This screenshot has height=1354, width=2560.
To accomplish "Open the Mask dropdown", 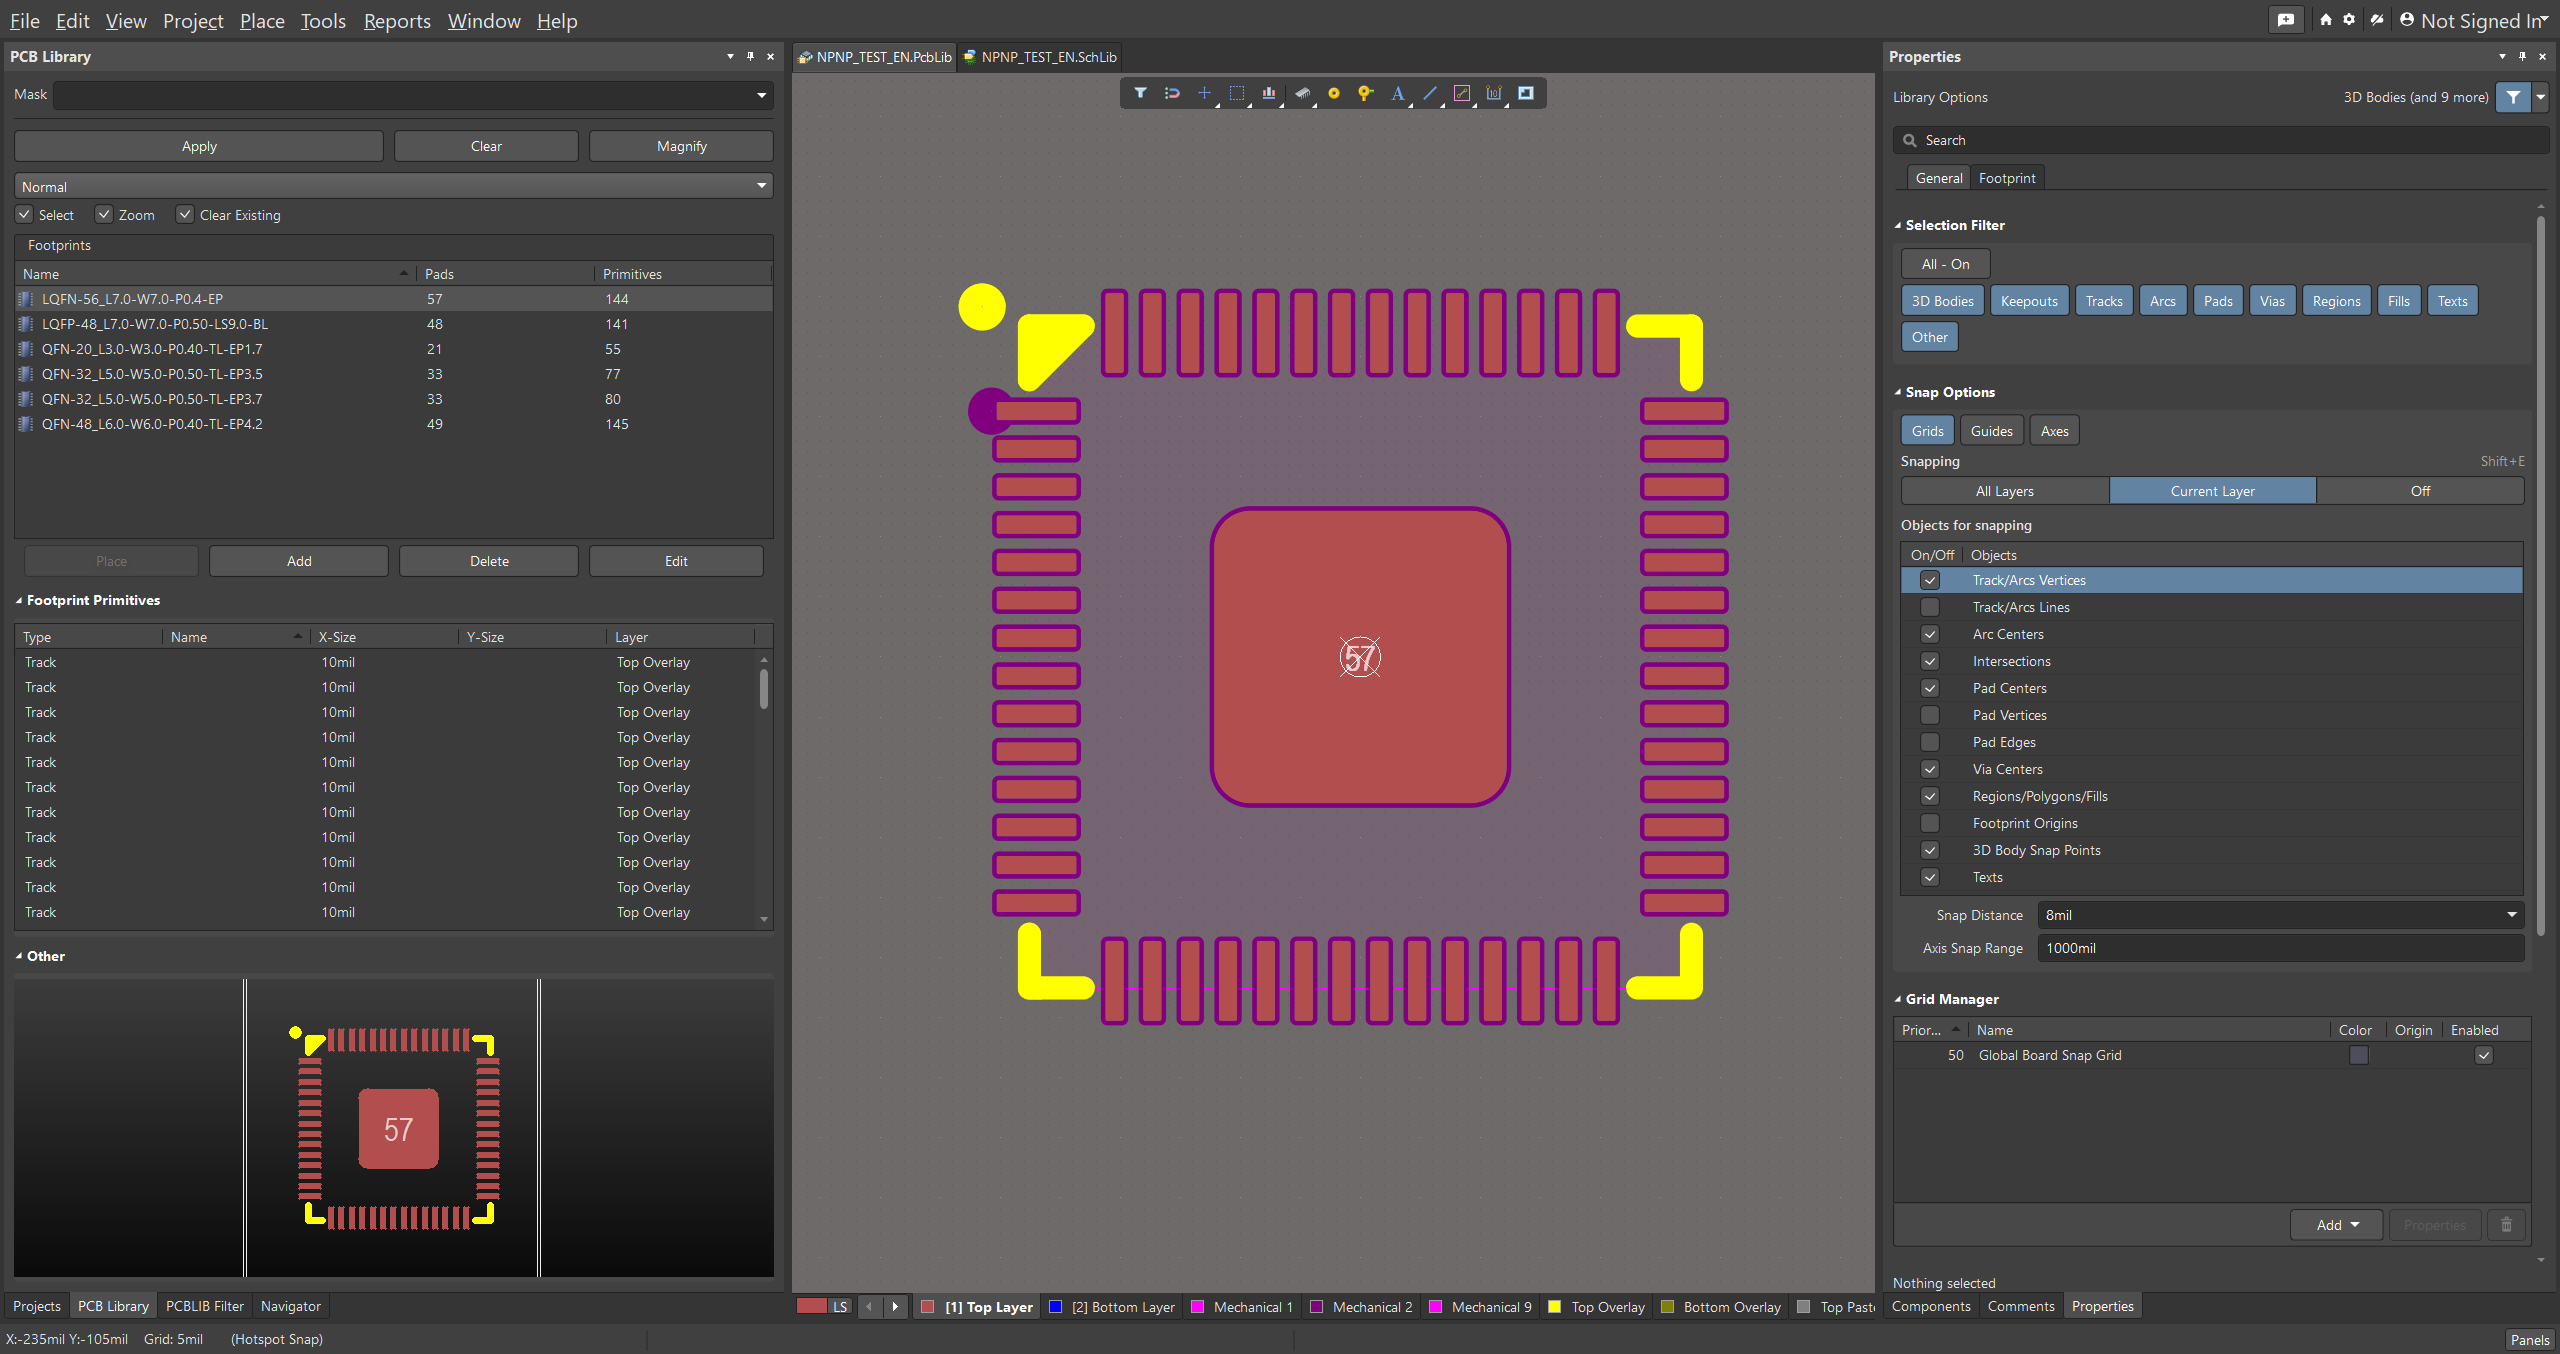I will (x=762, y=95).
